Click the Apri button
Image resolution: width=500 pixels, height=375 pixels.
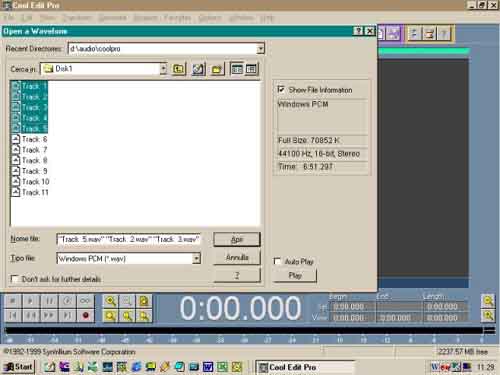tap(237, 239)
